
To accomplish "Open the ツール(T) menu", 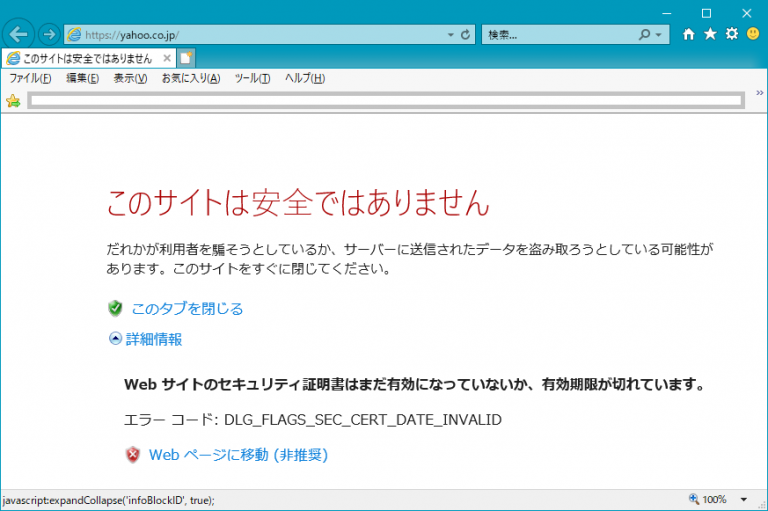I will [x=252, y=78].
